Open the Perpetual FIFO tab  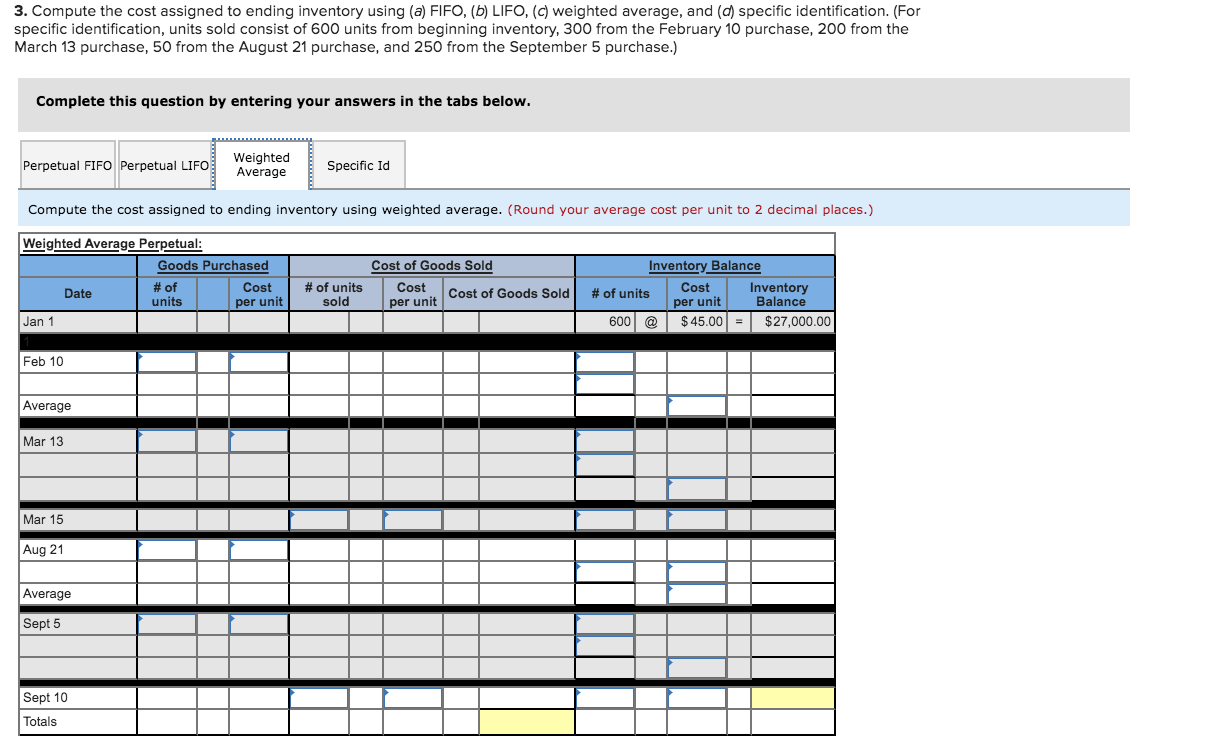67,165
